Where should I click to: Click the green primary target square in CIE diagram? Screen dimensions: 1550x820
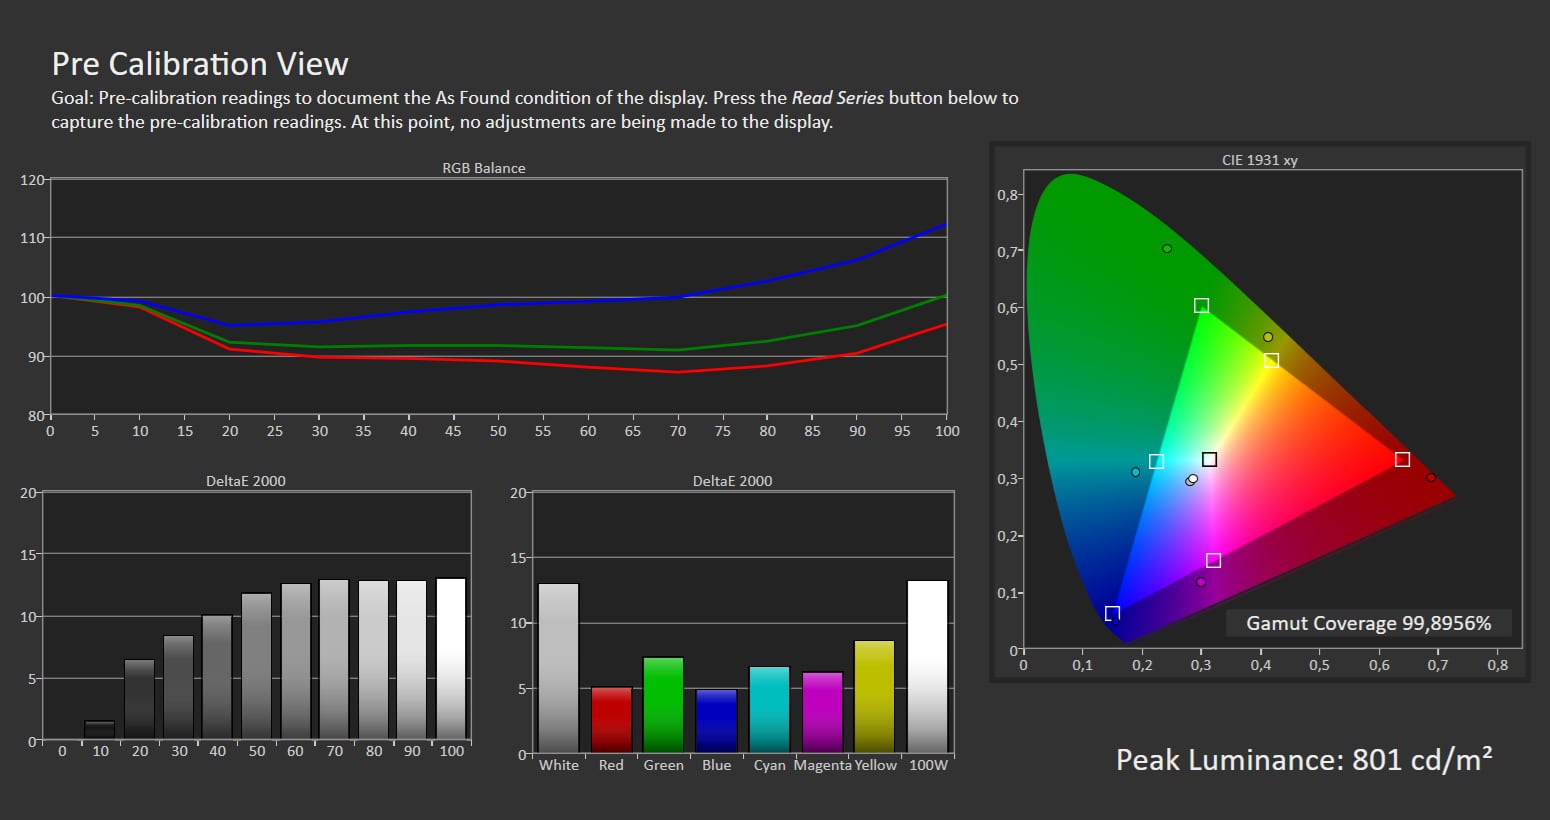click(x=1201, y=306)
